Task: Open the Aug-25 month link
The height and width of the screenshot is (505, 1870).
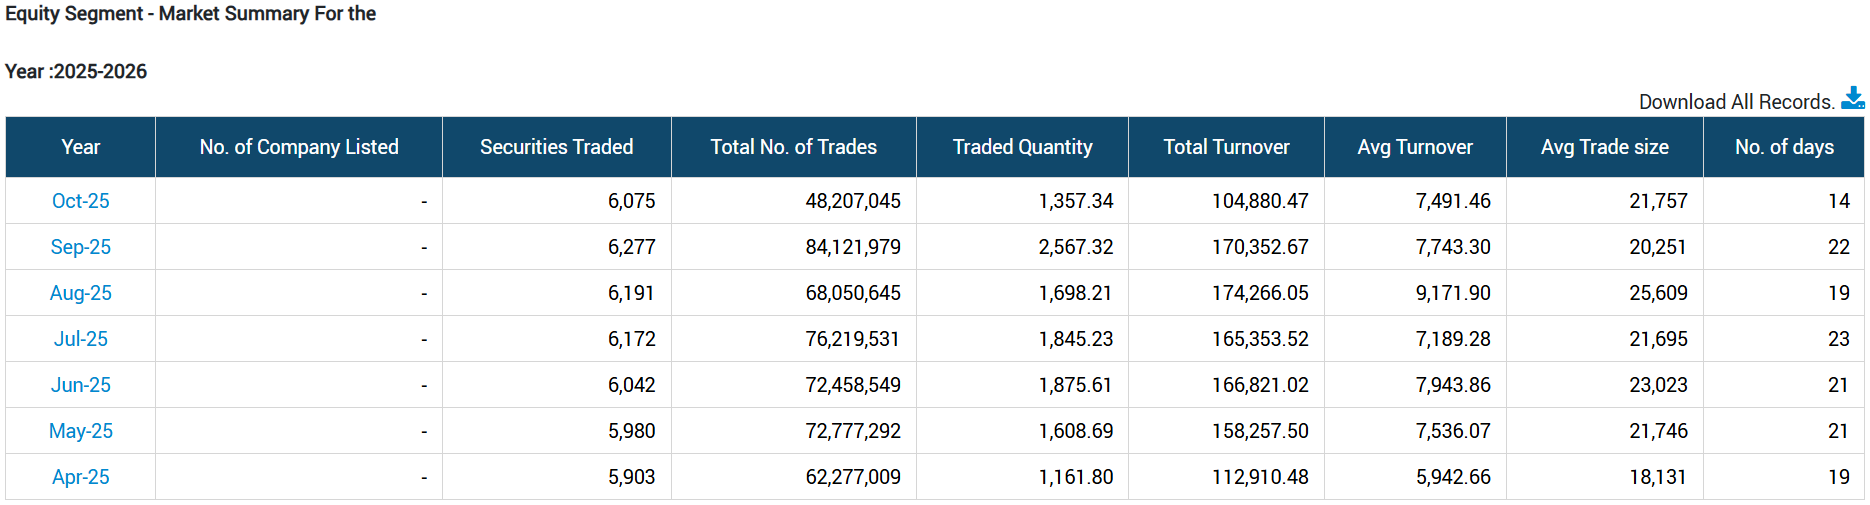Action: 80,293
